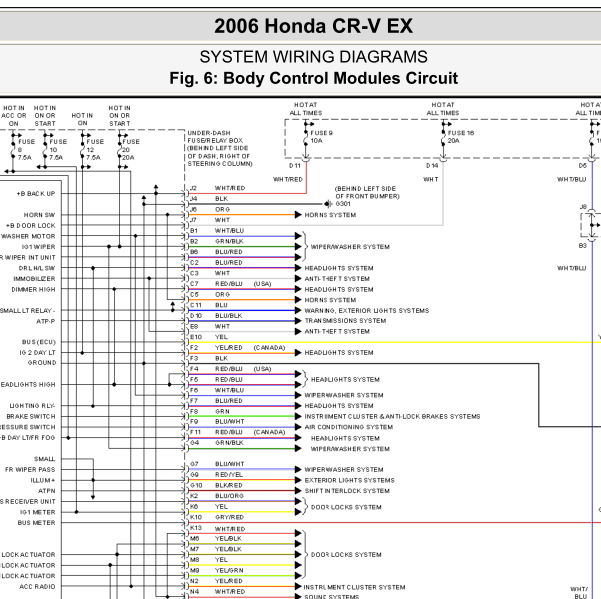
Task: Click the K10 GRY/RED pin label
Action: pyautogui.click(x=217, y=517)
